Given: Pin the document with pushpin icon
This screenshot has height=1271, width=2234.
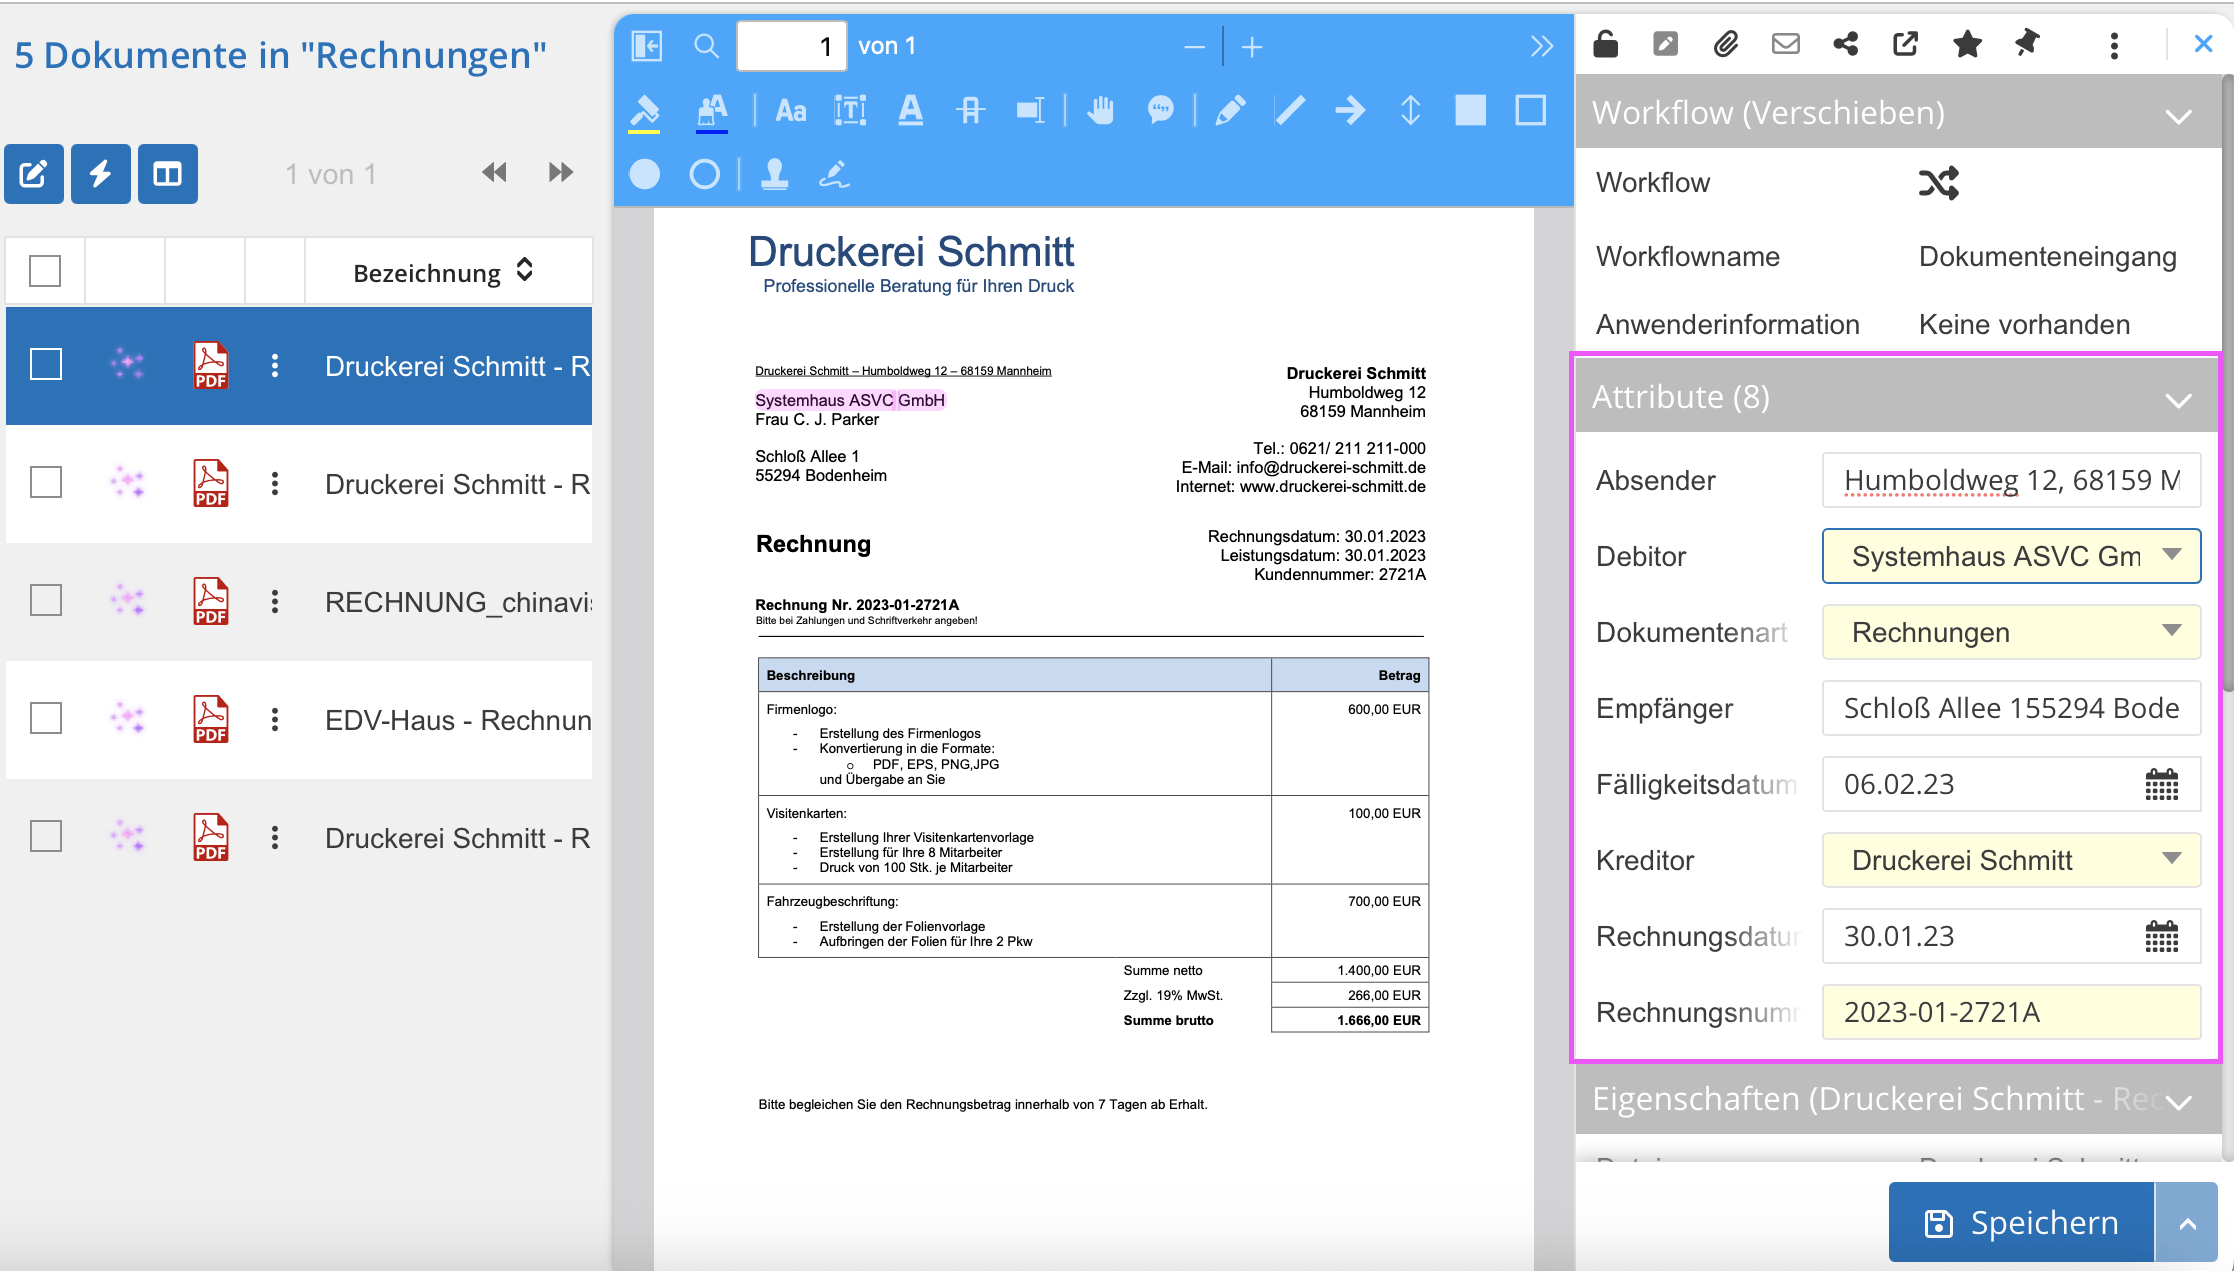Looking at the screenshot, I should pos(2027,44).
